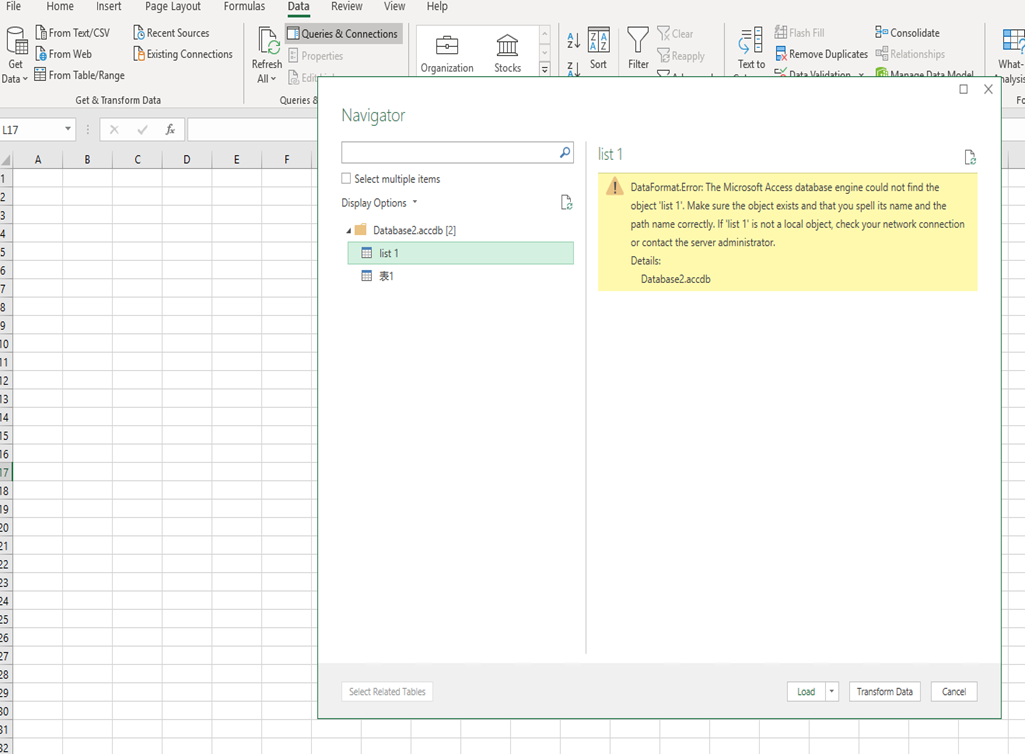Maximize the Navigator dialog
1025x754 pixels.
coord(964,89)
